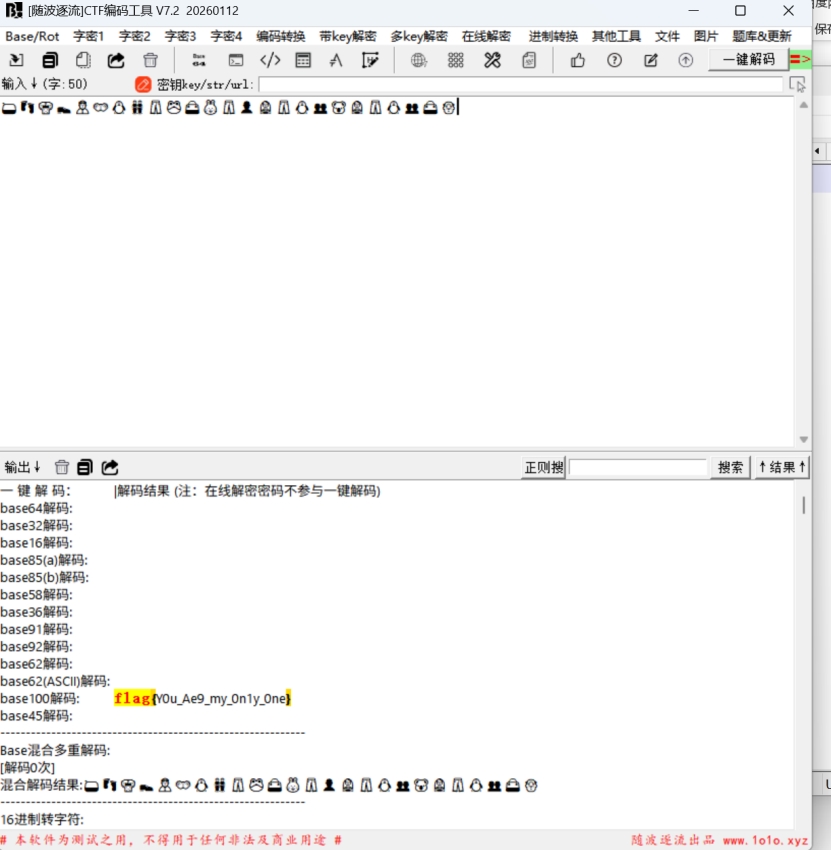
Task: Click inside the emoji input text area
Action: (x=397, y=271)
